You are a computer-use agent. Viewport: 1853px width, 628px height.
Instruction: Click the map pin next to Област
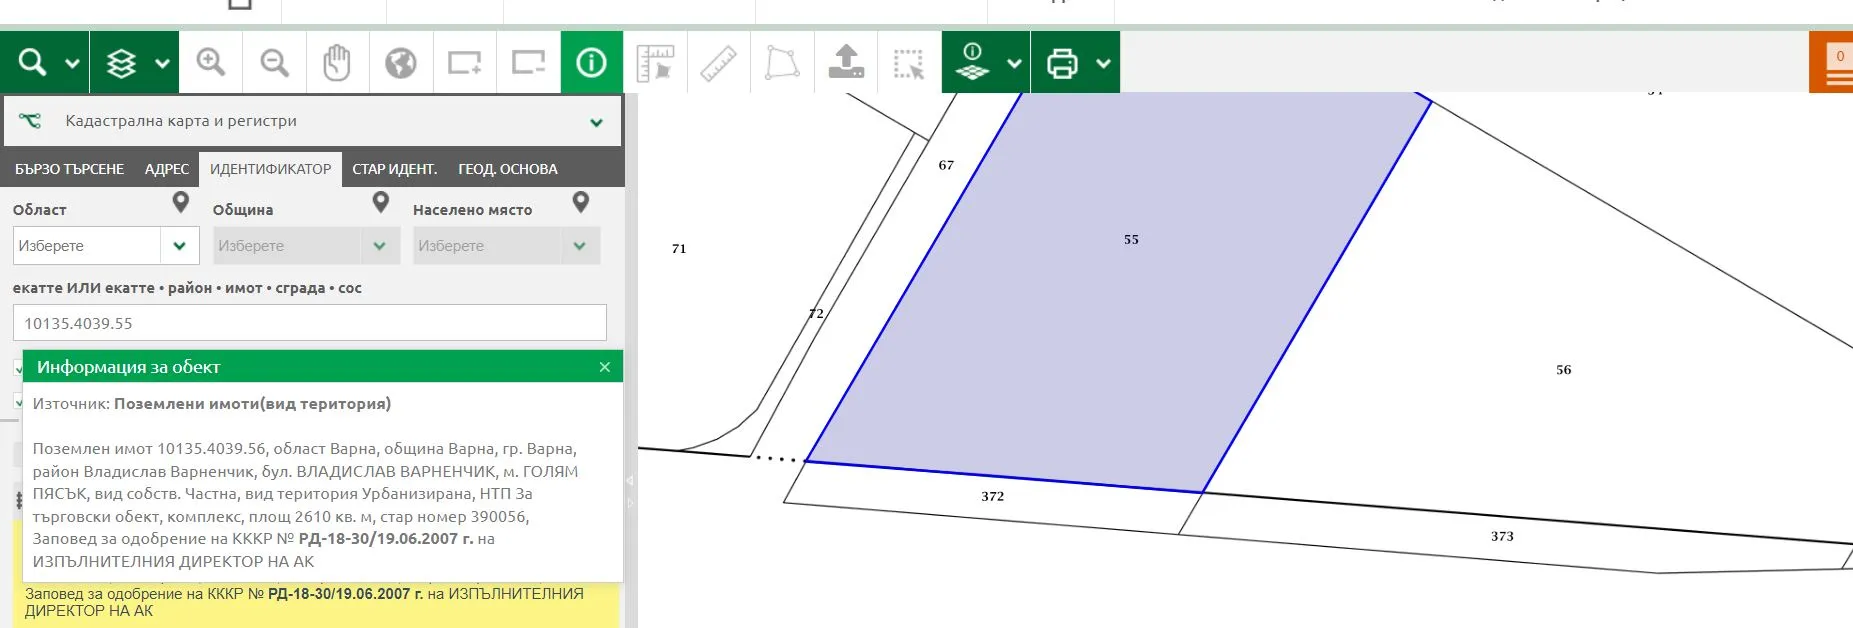pos(181,203)
